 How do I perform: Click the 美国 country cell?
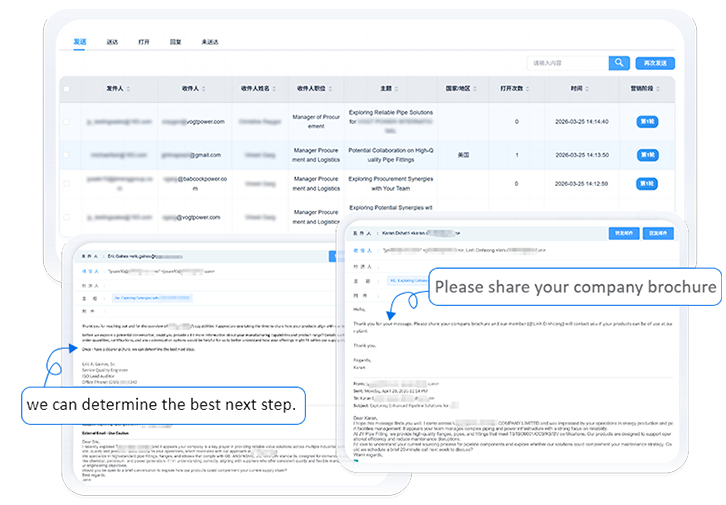463,155
